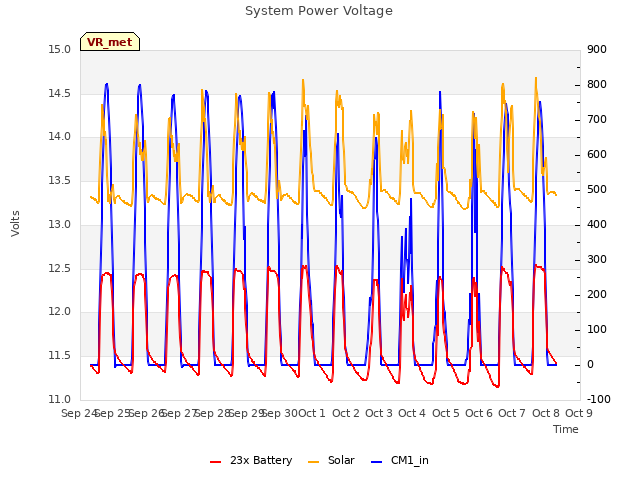Click the Oct 5 x-axis tick label
640x480 pixels.
(x=446, y=413)
